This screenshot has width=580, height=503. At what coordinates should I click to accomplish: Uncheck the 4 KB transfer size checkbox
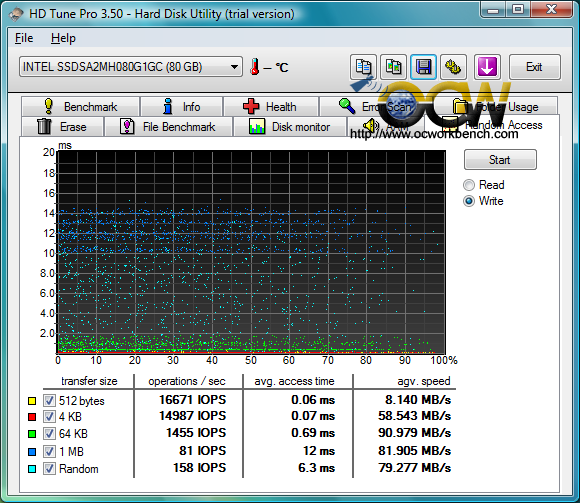[49, 417]
